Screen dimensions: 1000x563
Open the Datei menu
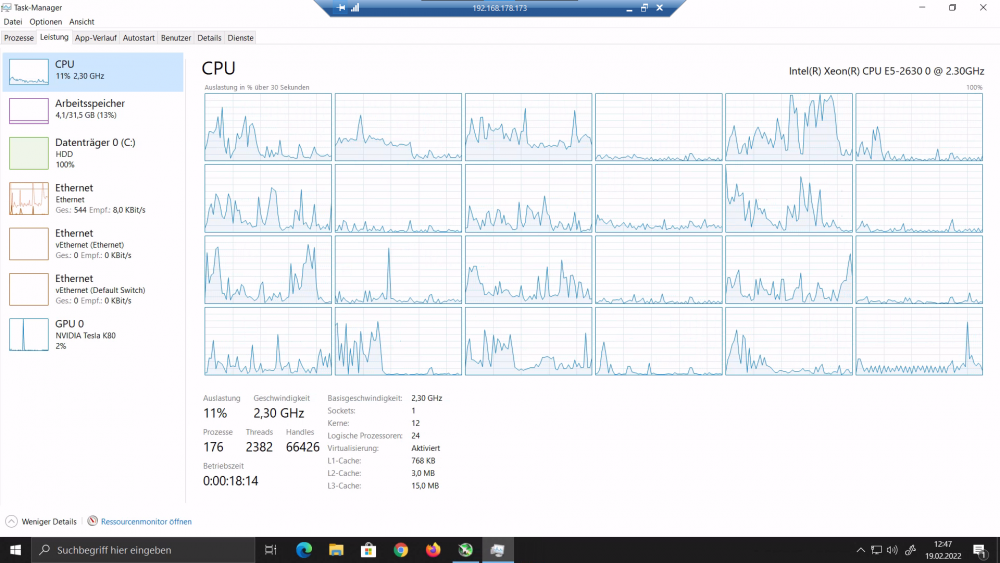pyautogui.click(x=13, y=22)
